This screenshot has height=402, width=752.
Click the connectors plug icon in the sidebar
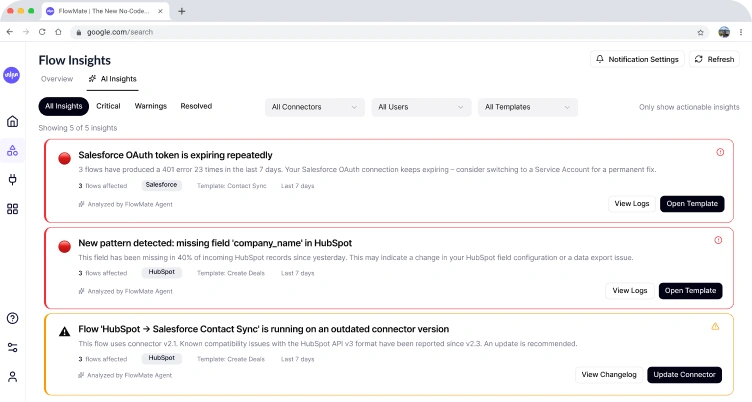(x=12, y=180)
